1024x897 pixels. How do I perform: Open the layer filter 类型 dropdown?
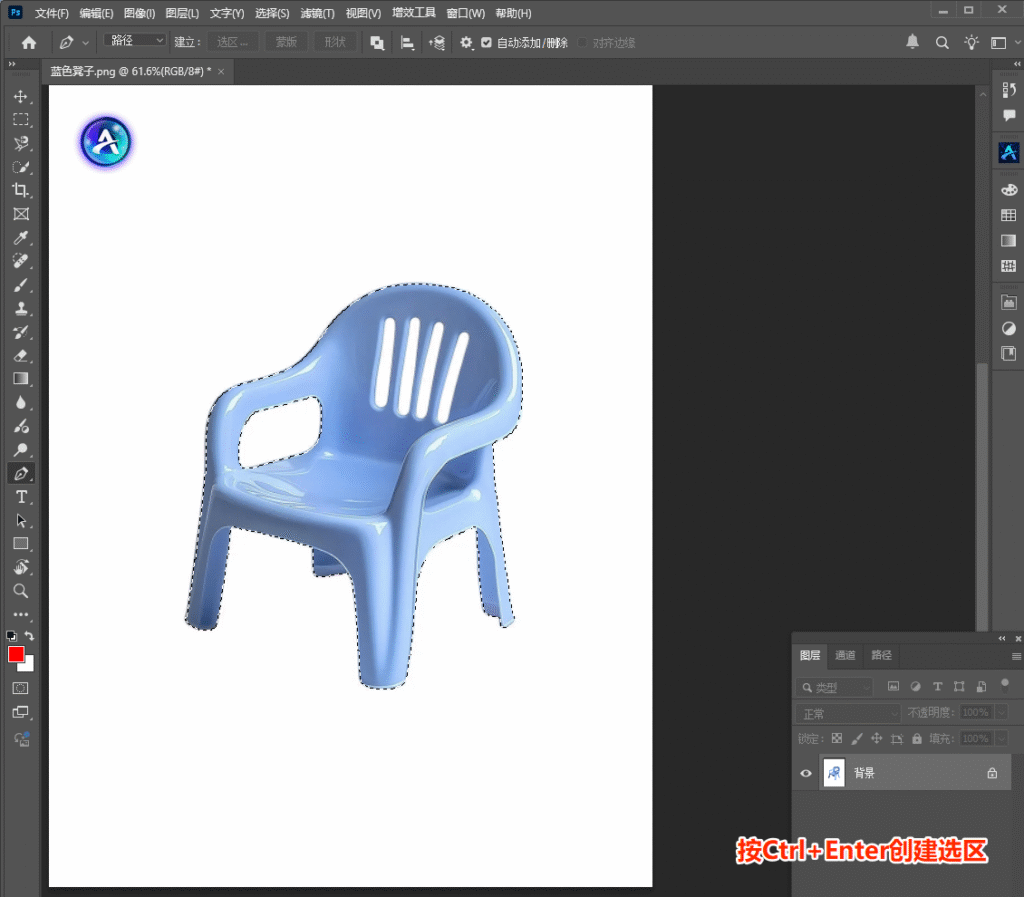pos(835,687)
